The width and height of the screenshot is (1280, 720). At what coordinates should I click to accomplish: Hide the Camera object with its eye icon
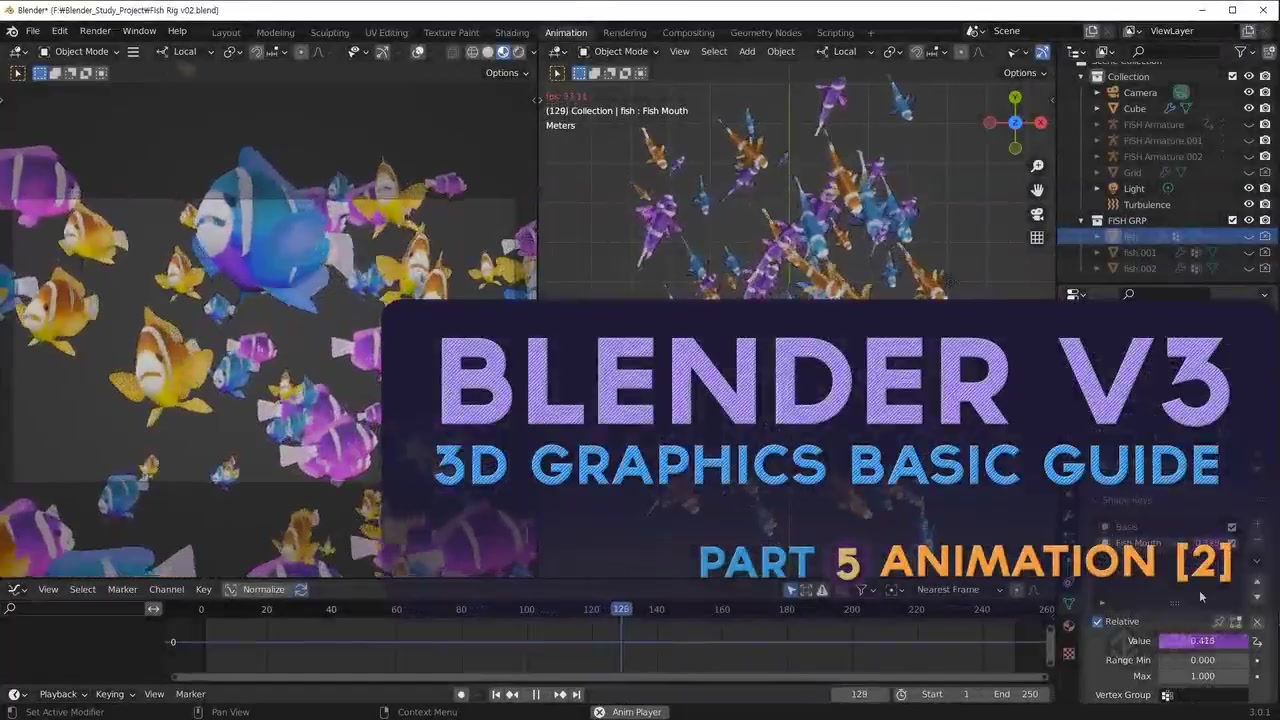point(1248,93)
